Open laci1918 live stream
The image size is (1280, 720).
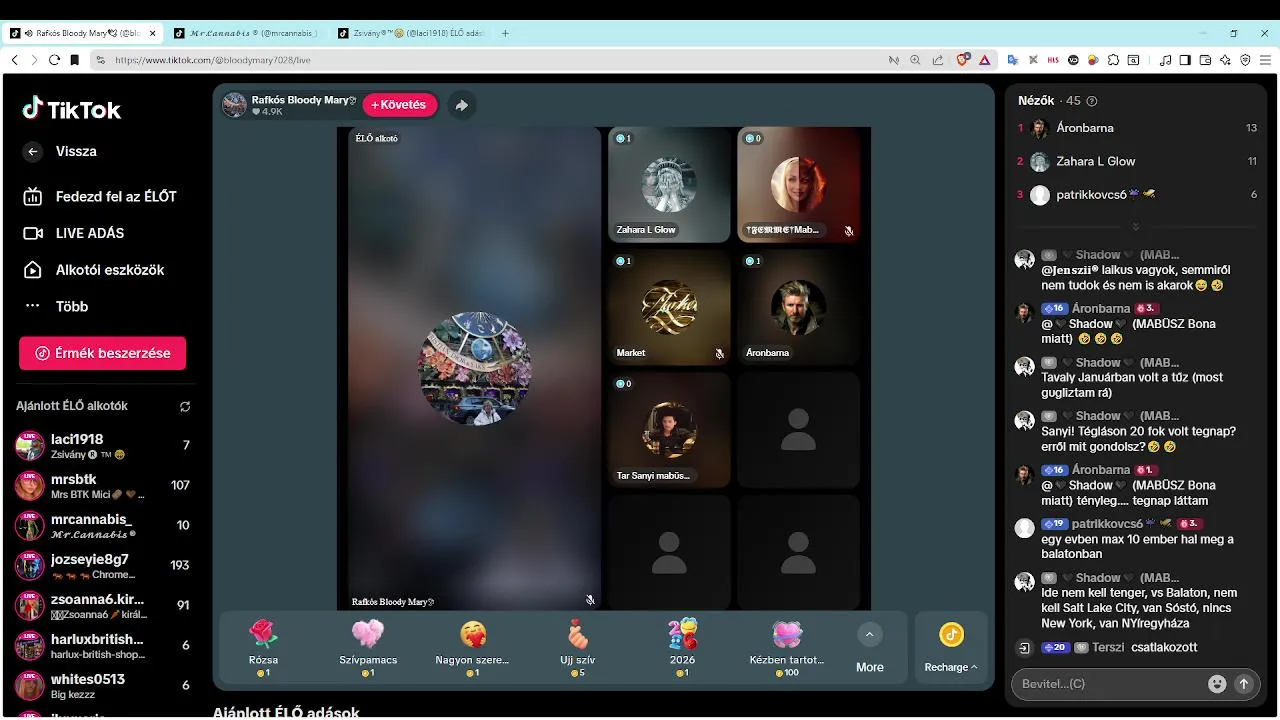(x=102, y=446)
